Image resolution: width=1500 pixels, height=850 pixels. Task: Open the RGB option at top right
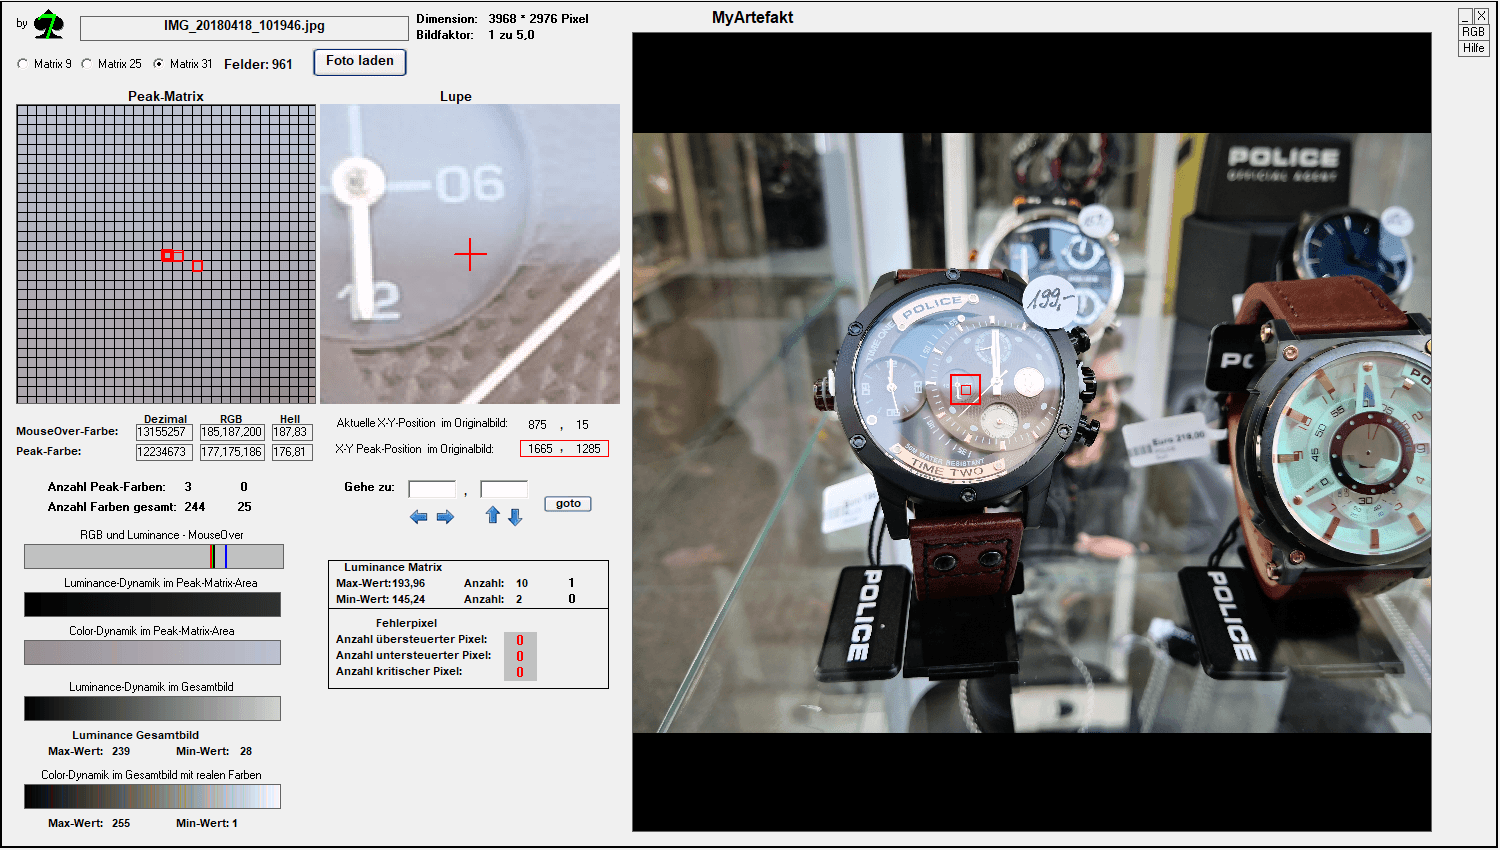(x=1473, y=32)
